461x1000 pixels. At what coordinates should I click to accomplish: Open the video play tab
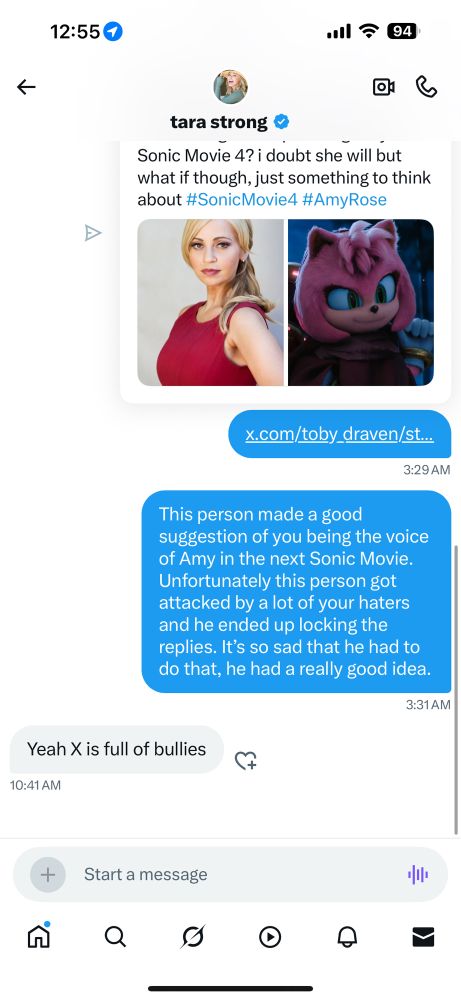pos(270,937)
